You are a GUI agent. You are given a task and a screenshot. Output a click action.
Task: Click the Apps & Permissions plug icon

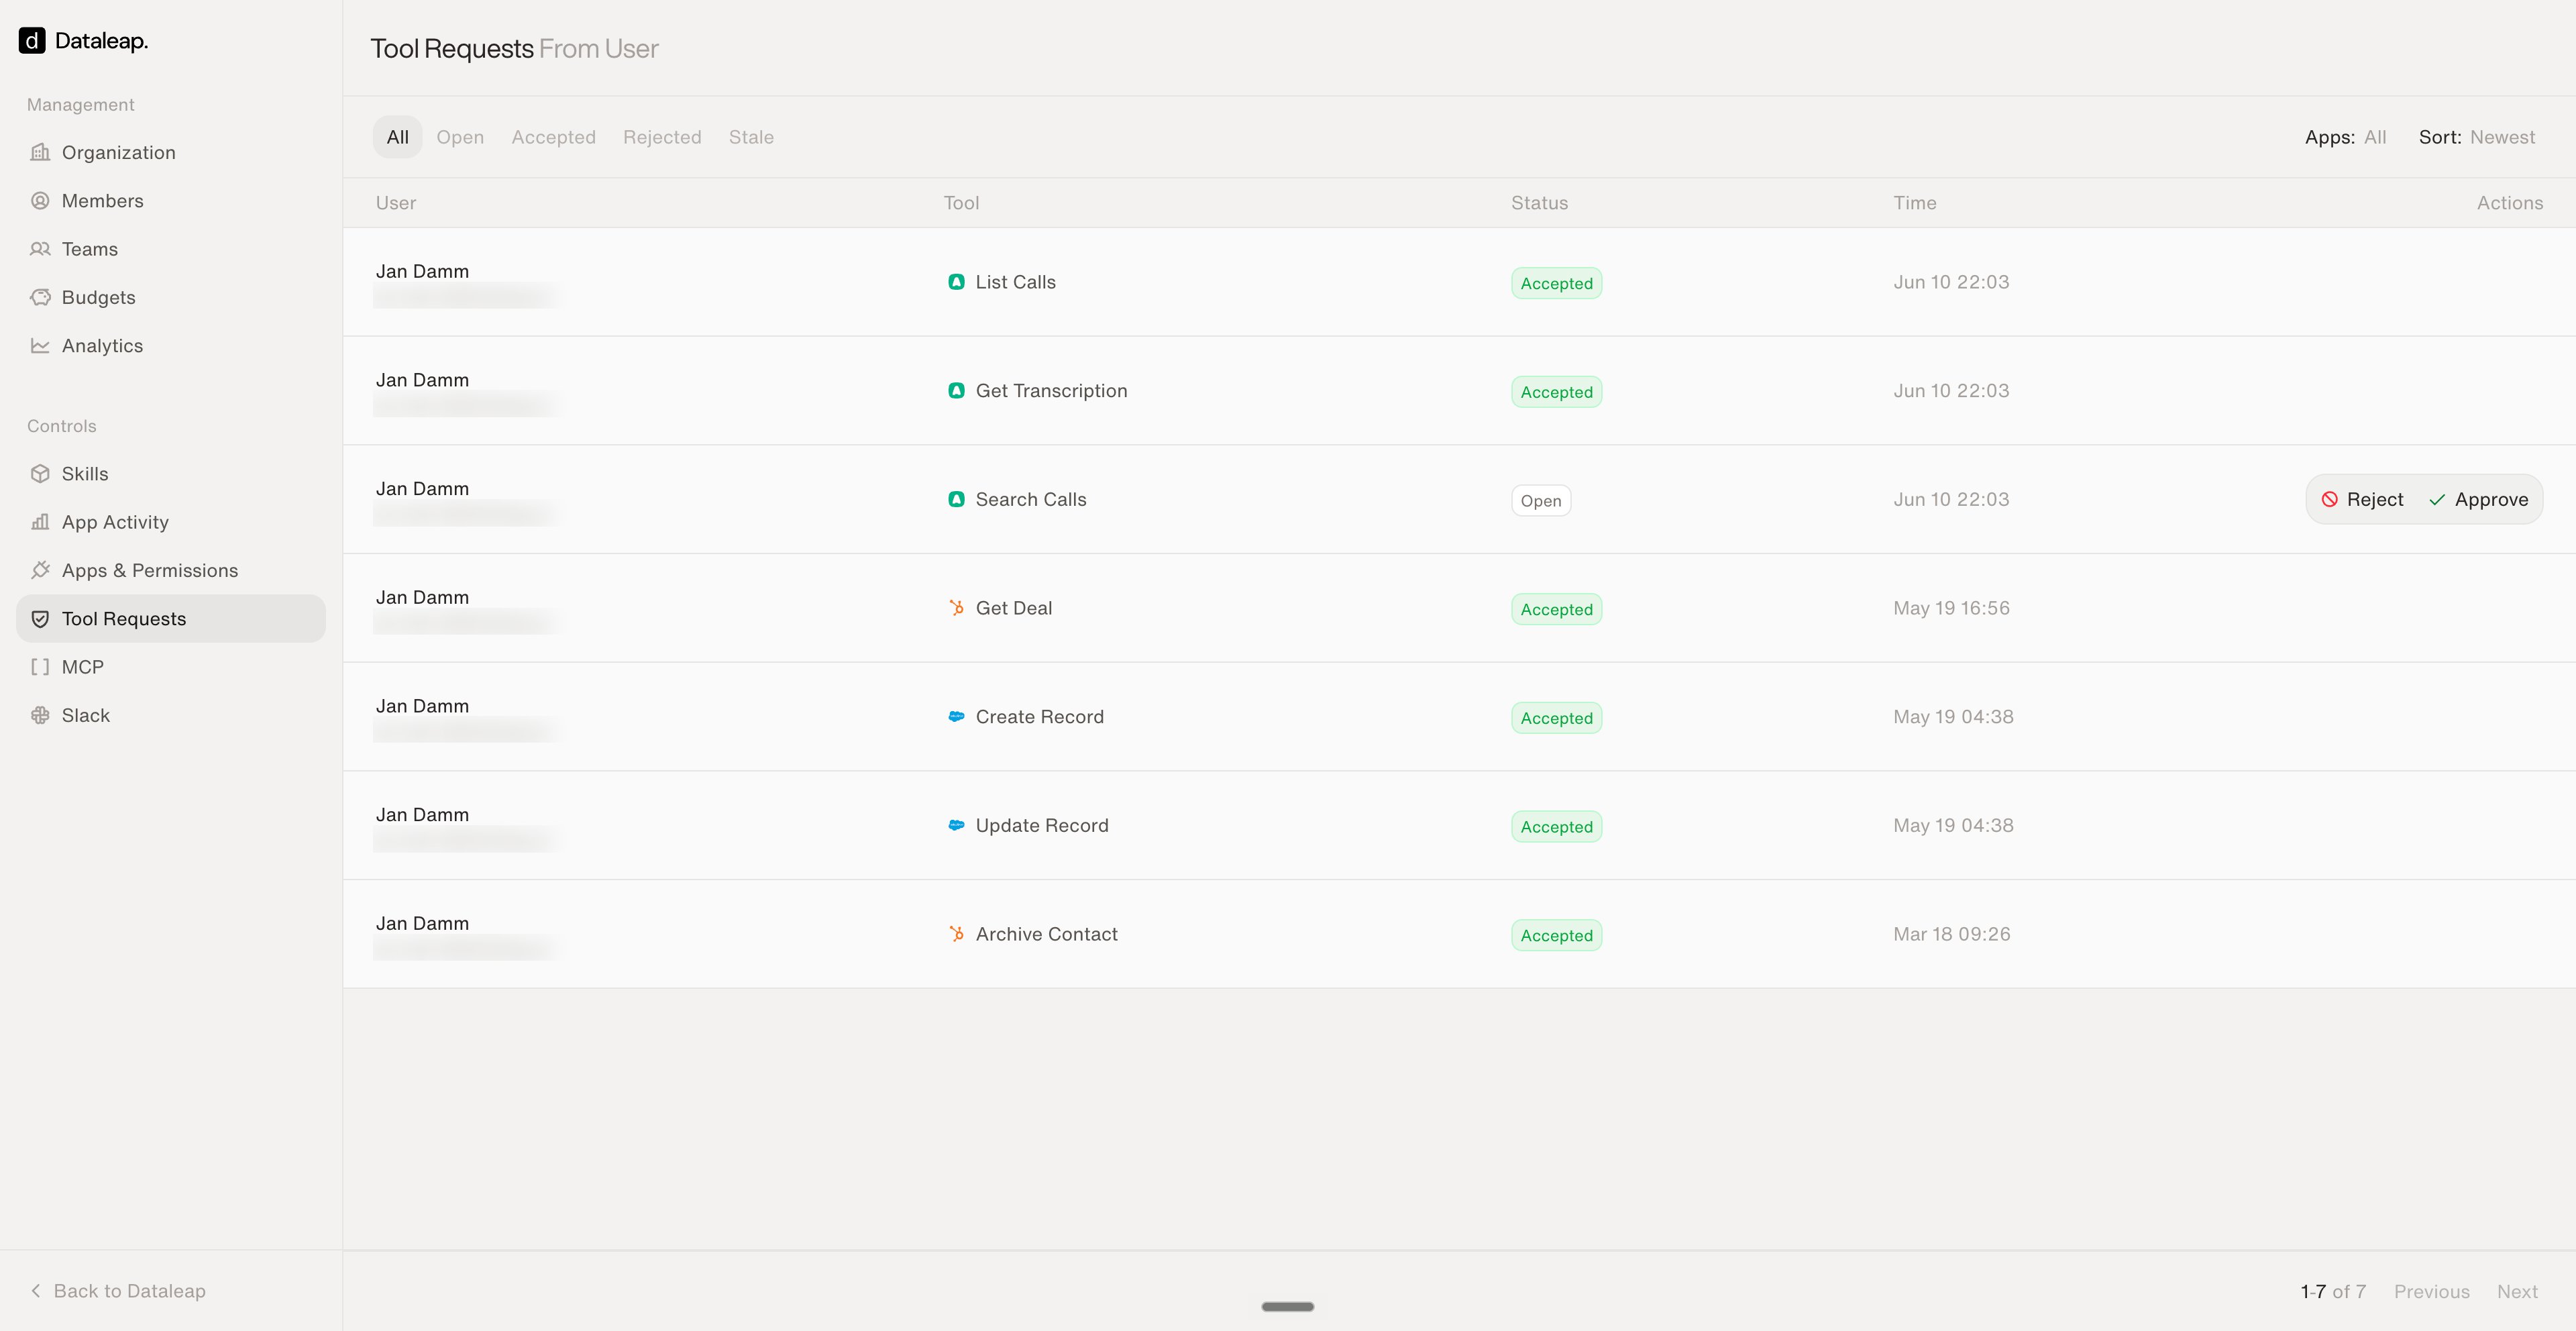click(x=40, y=570)
